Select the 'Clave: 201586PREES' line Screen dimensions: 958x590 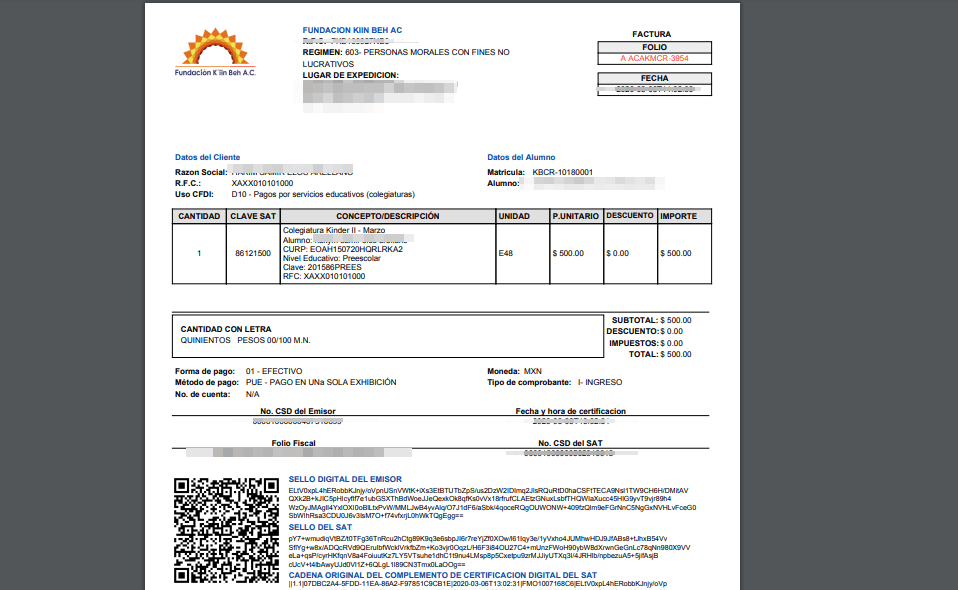pyautogui.click(x=322, y=268)
